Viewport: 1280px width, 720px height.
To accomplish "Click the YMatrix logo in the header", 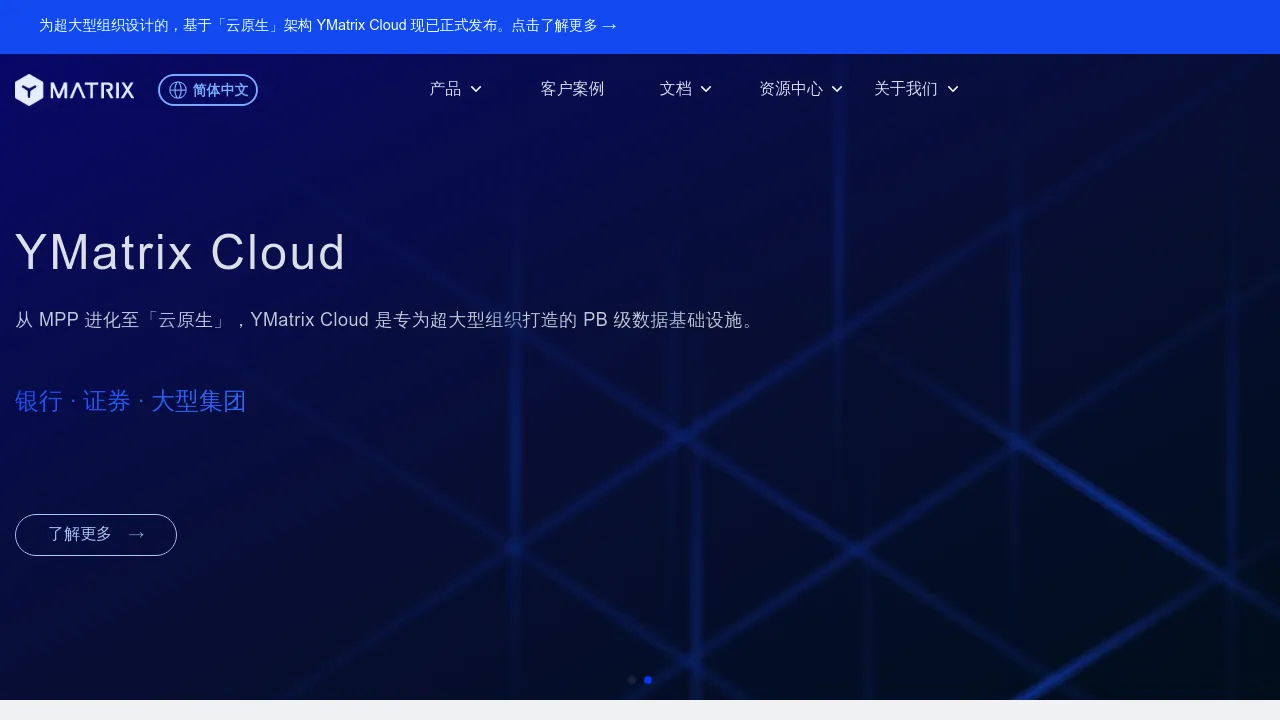I will [x=75, y=90].
